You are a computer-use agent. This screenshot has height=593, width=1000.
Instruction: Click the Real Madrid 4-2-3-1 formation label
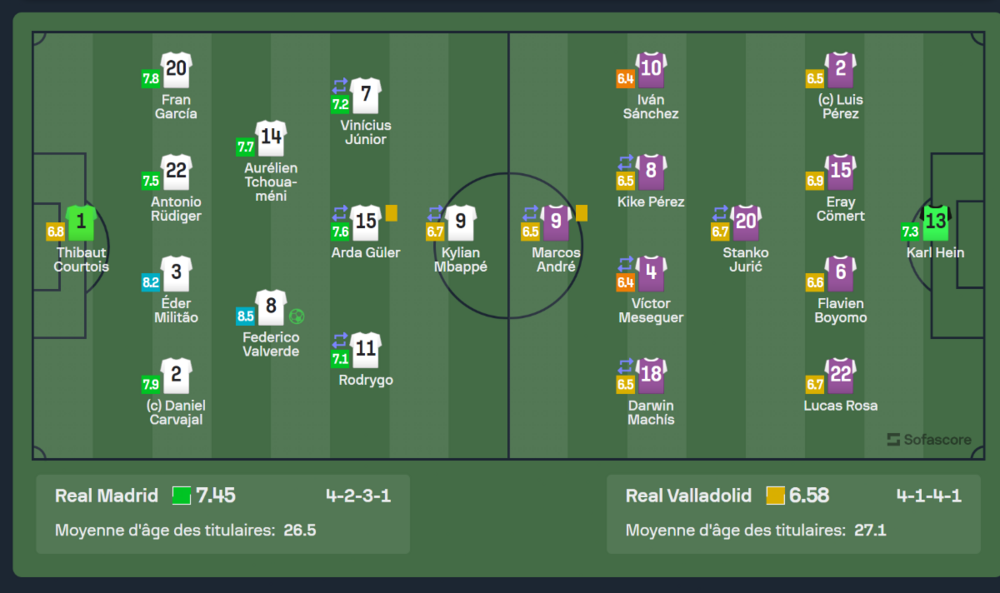coord(358,495)
